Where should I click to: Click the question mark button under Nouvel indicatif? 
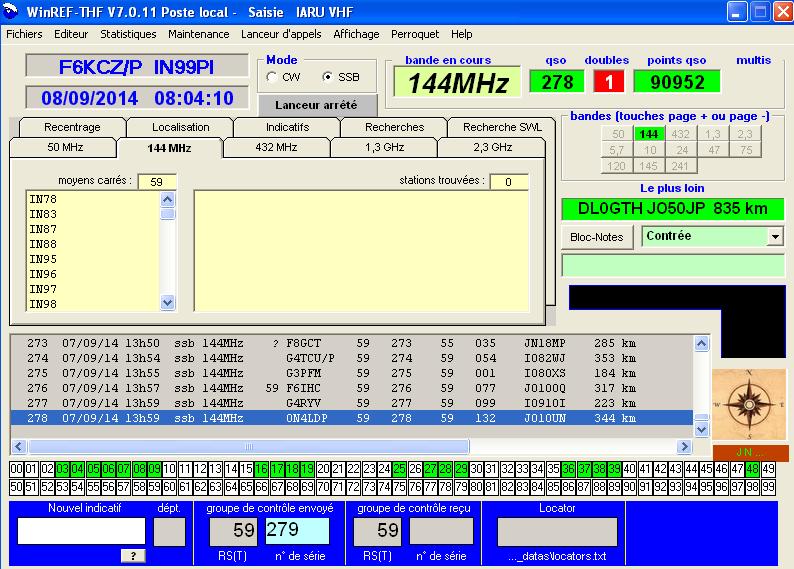point(133,556)
